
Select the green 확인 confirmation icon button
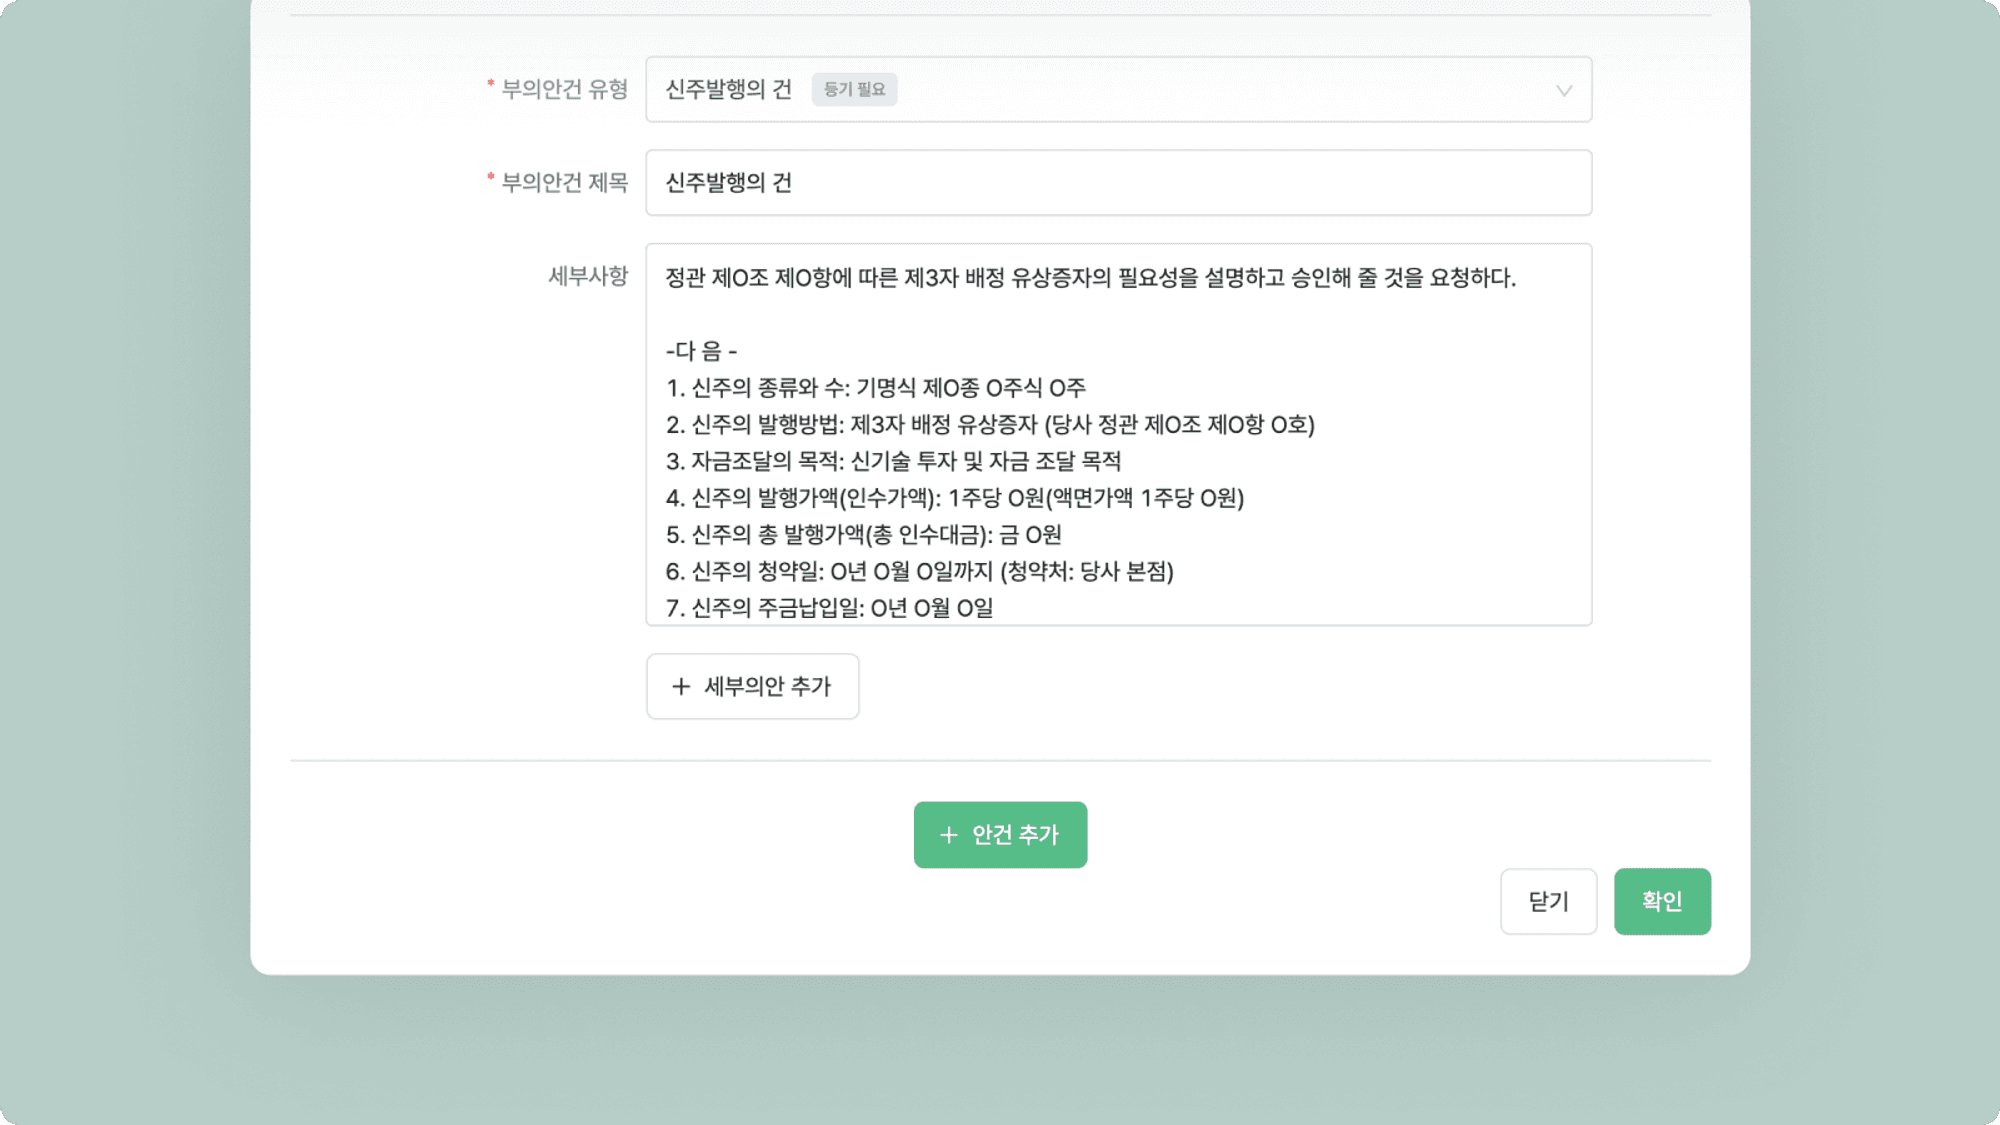click(1662, 901)
